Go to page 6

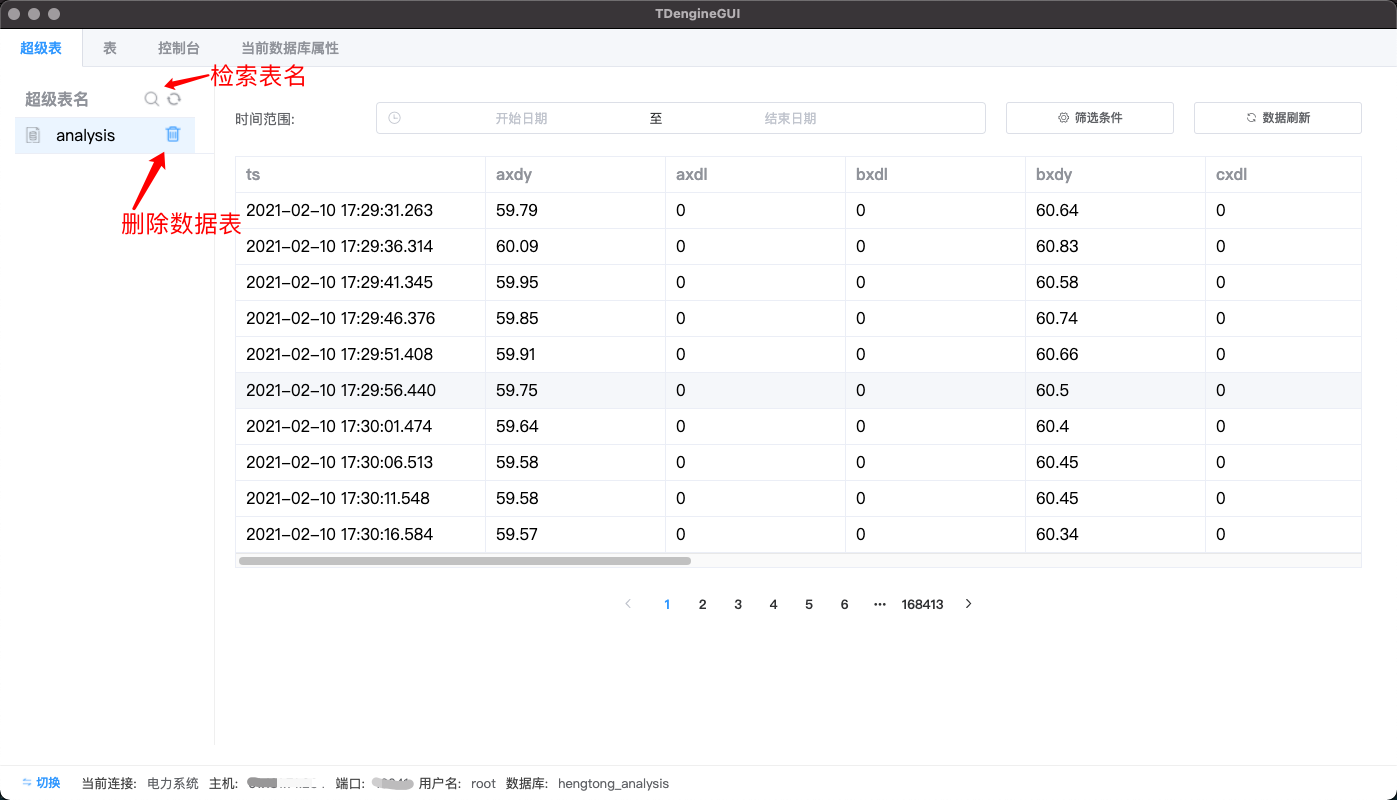pos(845,604)
